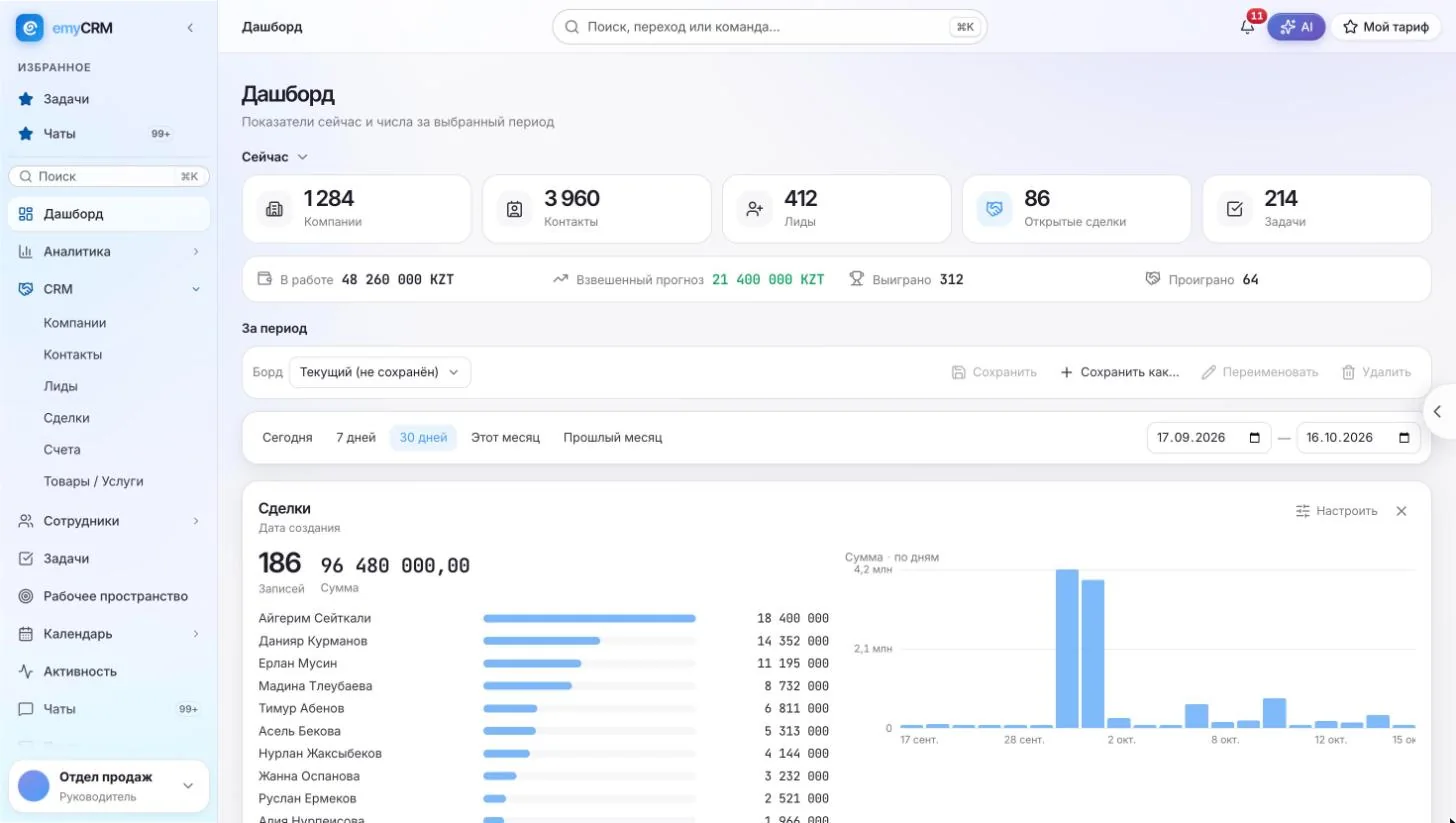Expand Аналитика sidebar section
1456x823 pixels.
[109, 251]
